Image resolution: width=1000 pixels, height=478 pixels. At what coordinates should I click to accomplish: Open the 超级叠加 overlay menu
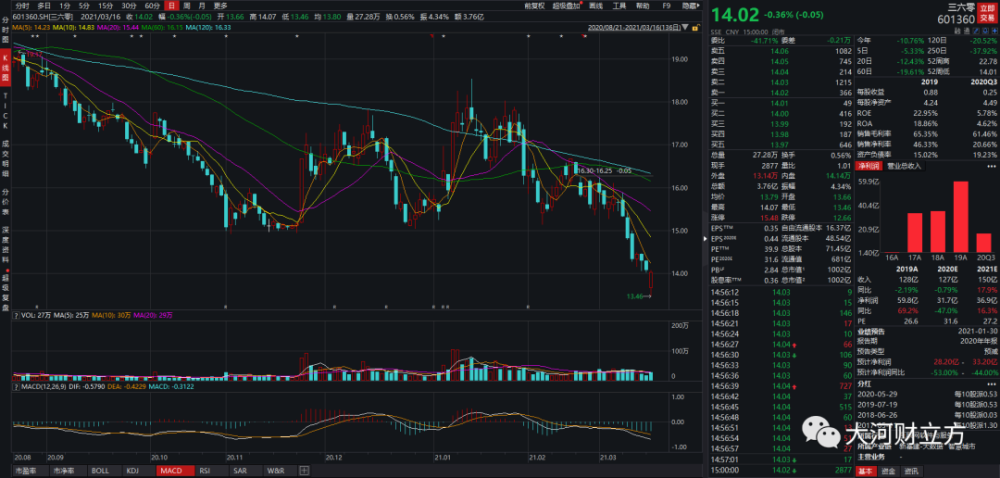567,5
